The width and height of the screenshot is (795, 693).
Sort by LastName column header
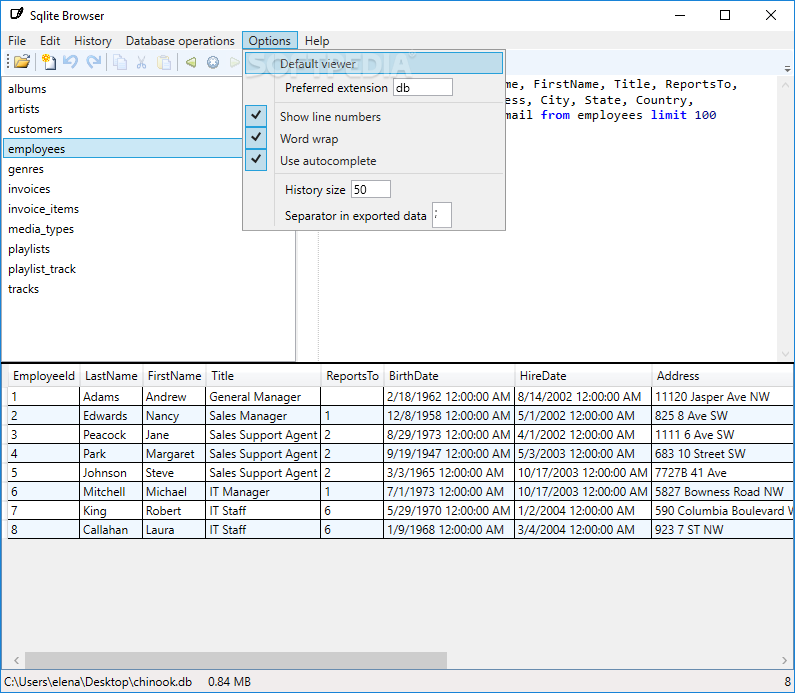tap(111, 376)
